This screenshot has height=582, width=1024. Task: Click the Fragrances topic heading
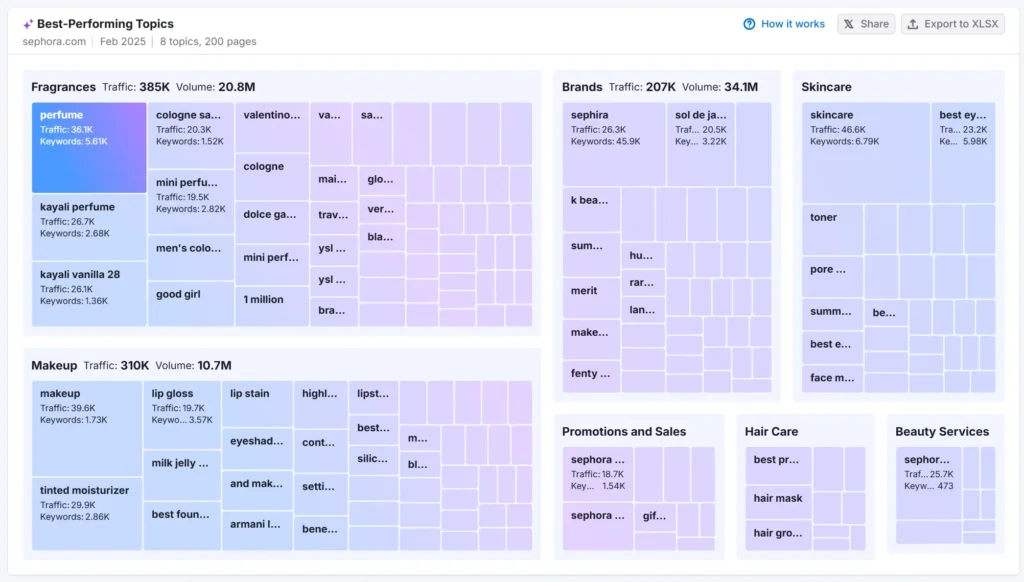tap(63, 87)
